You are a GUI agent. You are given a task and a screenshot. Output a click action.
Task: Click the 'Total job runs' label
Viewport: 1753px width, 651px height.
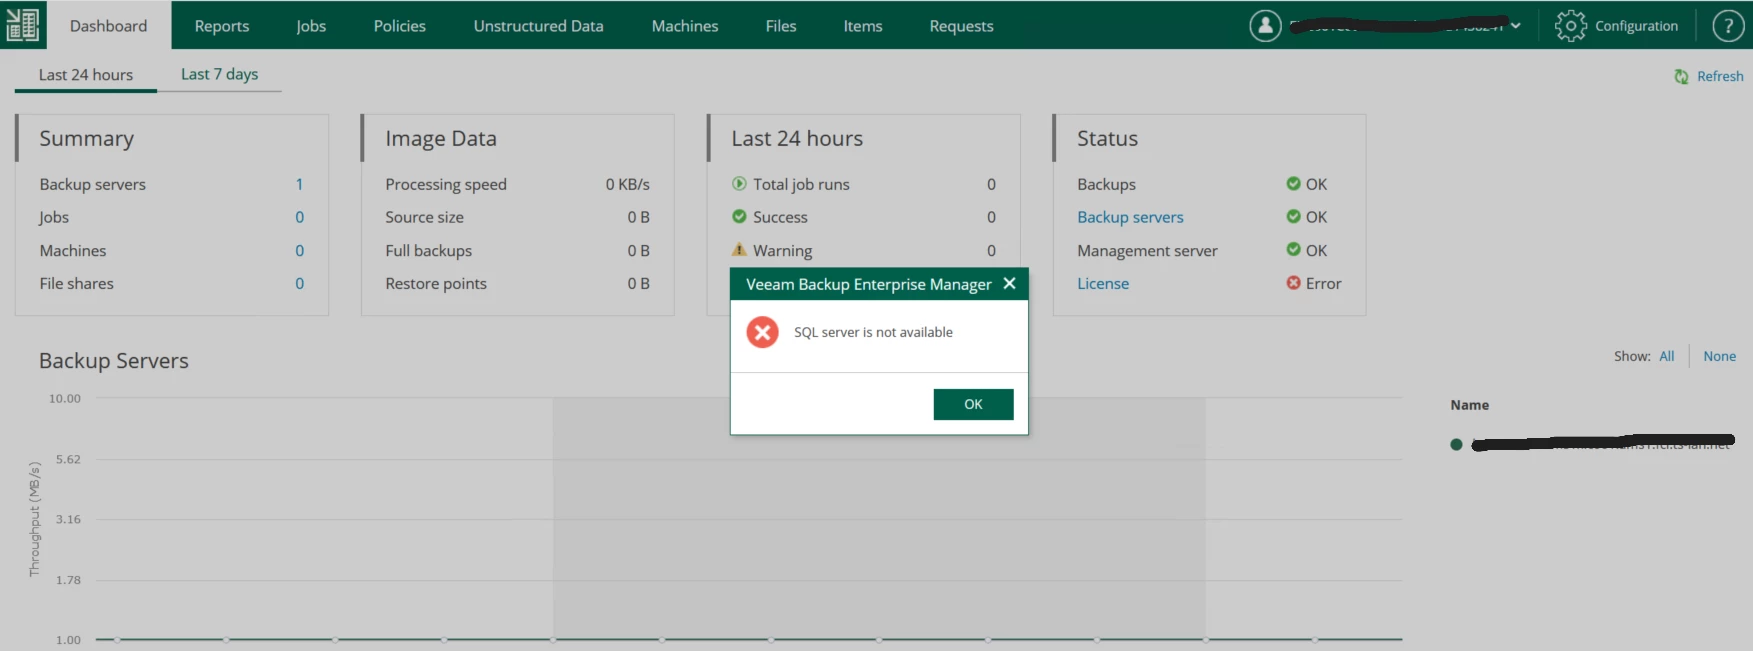pyautogui.click(x=801, y=184)
